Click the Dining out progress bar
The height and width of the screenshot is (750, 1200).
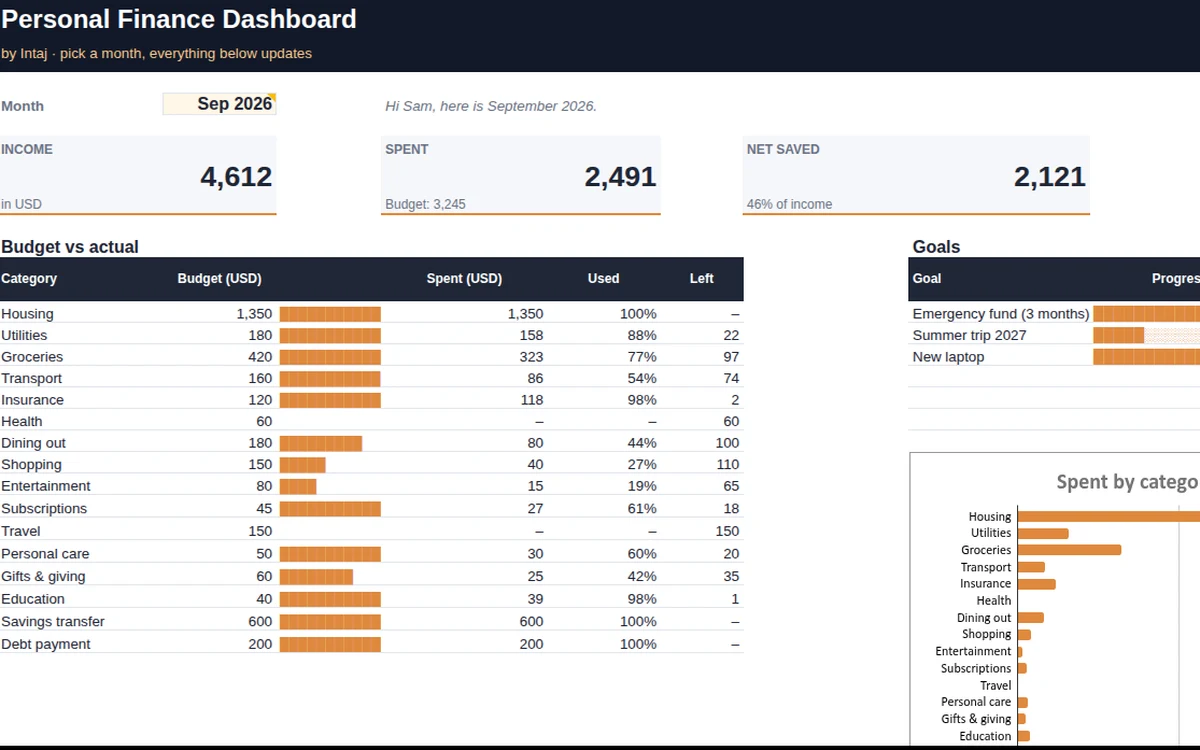coord(321,443)
